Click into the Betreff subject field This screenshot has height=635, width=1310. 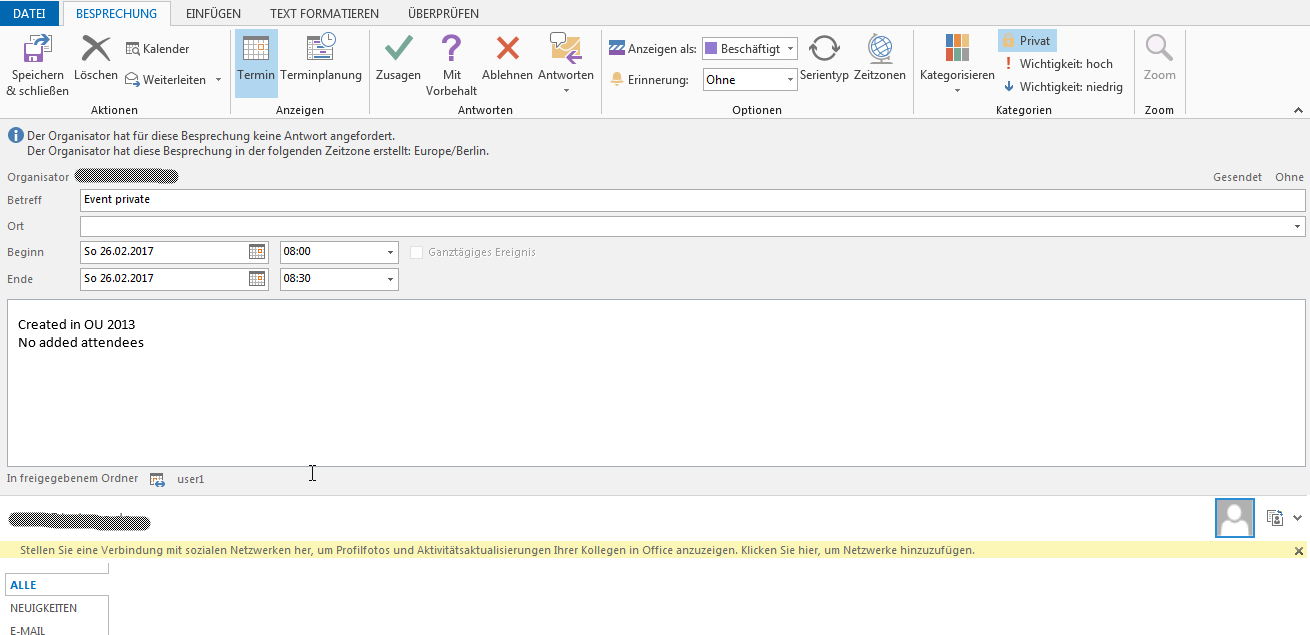tap(690, 200)
